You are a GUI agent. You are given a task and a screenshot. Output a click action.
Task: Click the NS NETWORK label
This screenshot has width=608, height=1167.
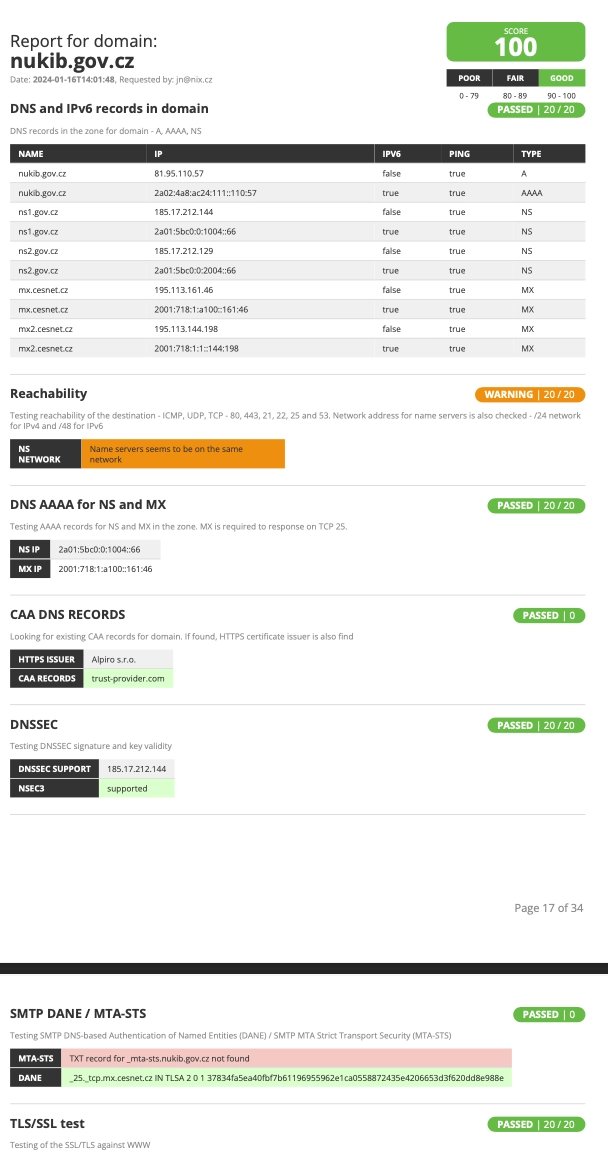pos(40,454)
